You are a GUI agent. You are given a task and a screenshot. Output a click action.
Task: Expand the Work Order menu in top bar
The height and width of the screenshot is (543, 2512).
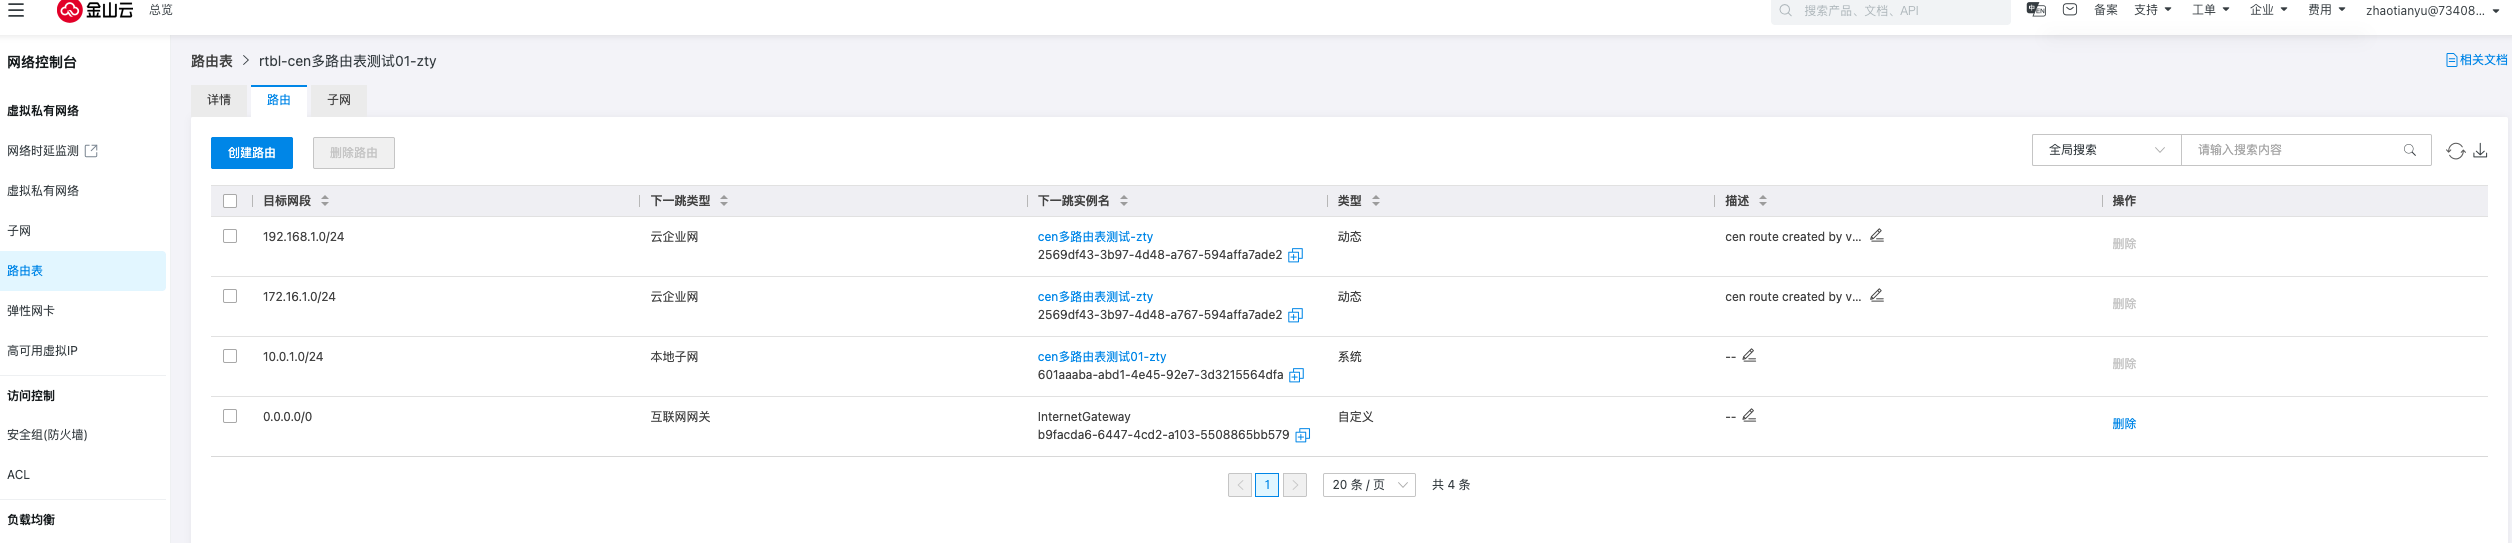pyautogui.click(x=2211, y=10)
